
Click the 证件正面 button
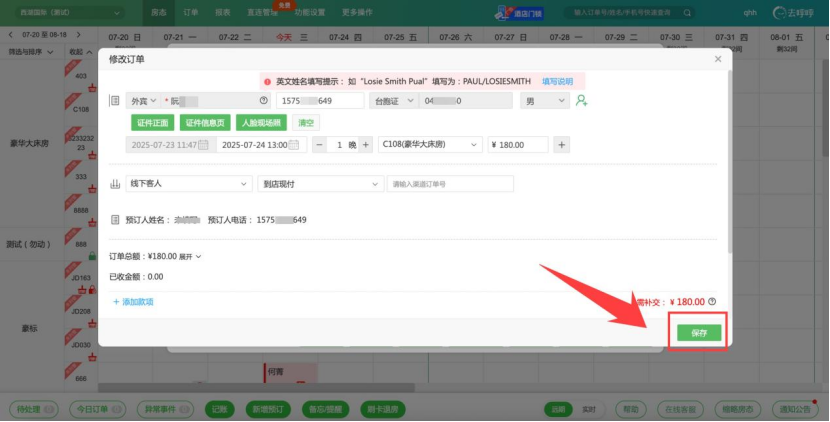[152, 123]
